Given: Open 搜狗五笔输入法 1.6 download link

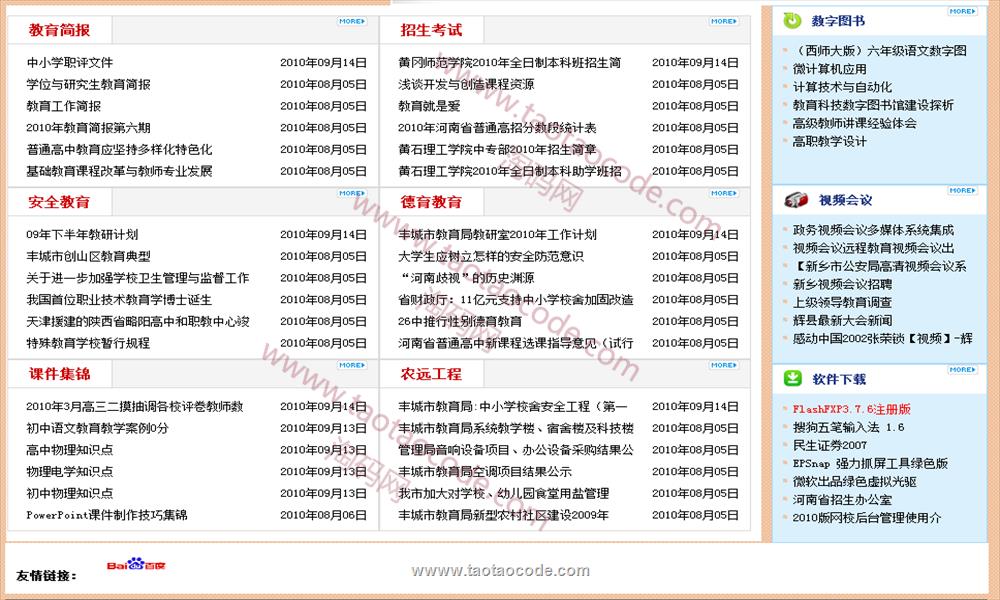Looking at the screenshot, I should coord(848,427).
